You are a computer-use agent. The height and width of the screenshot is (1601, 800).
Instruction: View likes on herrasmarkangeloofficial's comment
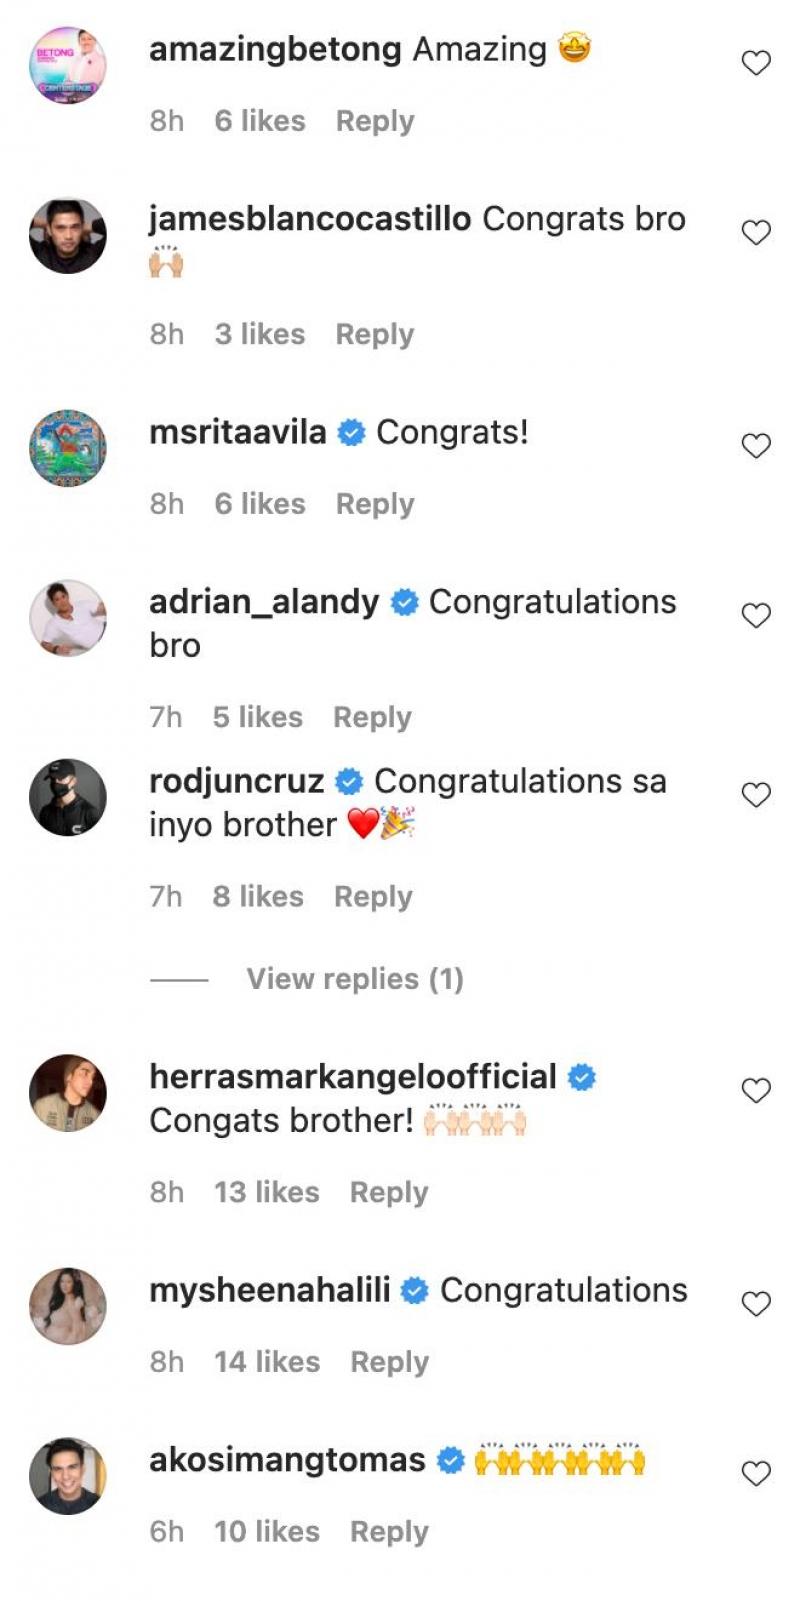click(x=266, y=1192)
